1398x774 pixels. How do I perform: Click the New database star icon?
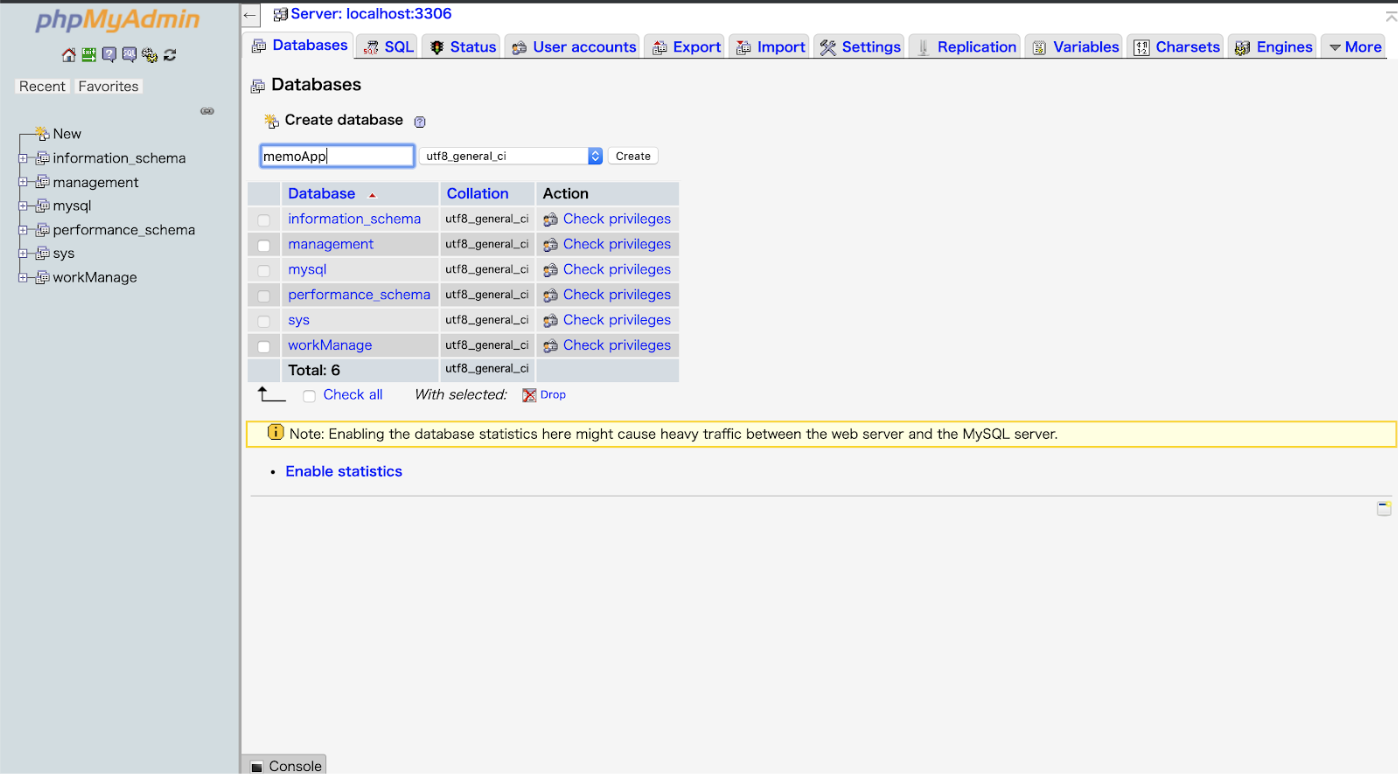pyautogui.click(x=42, y=133)
